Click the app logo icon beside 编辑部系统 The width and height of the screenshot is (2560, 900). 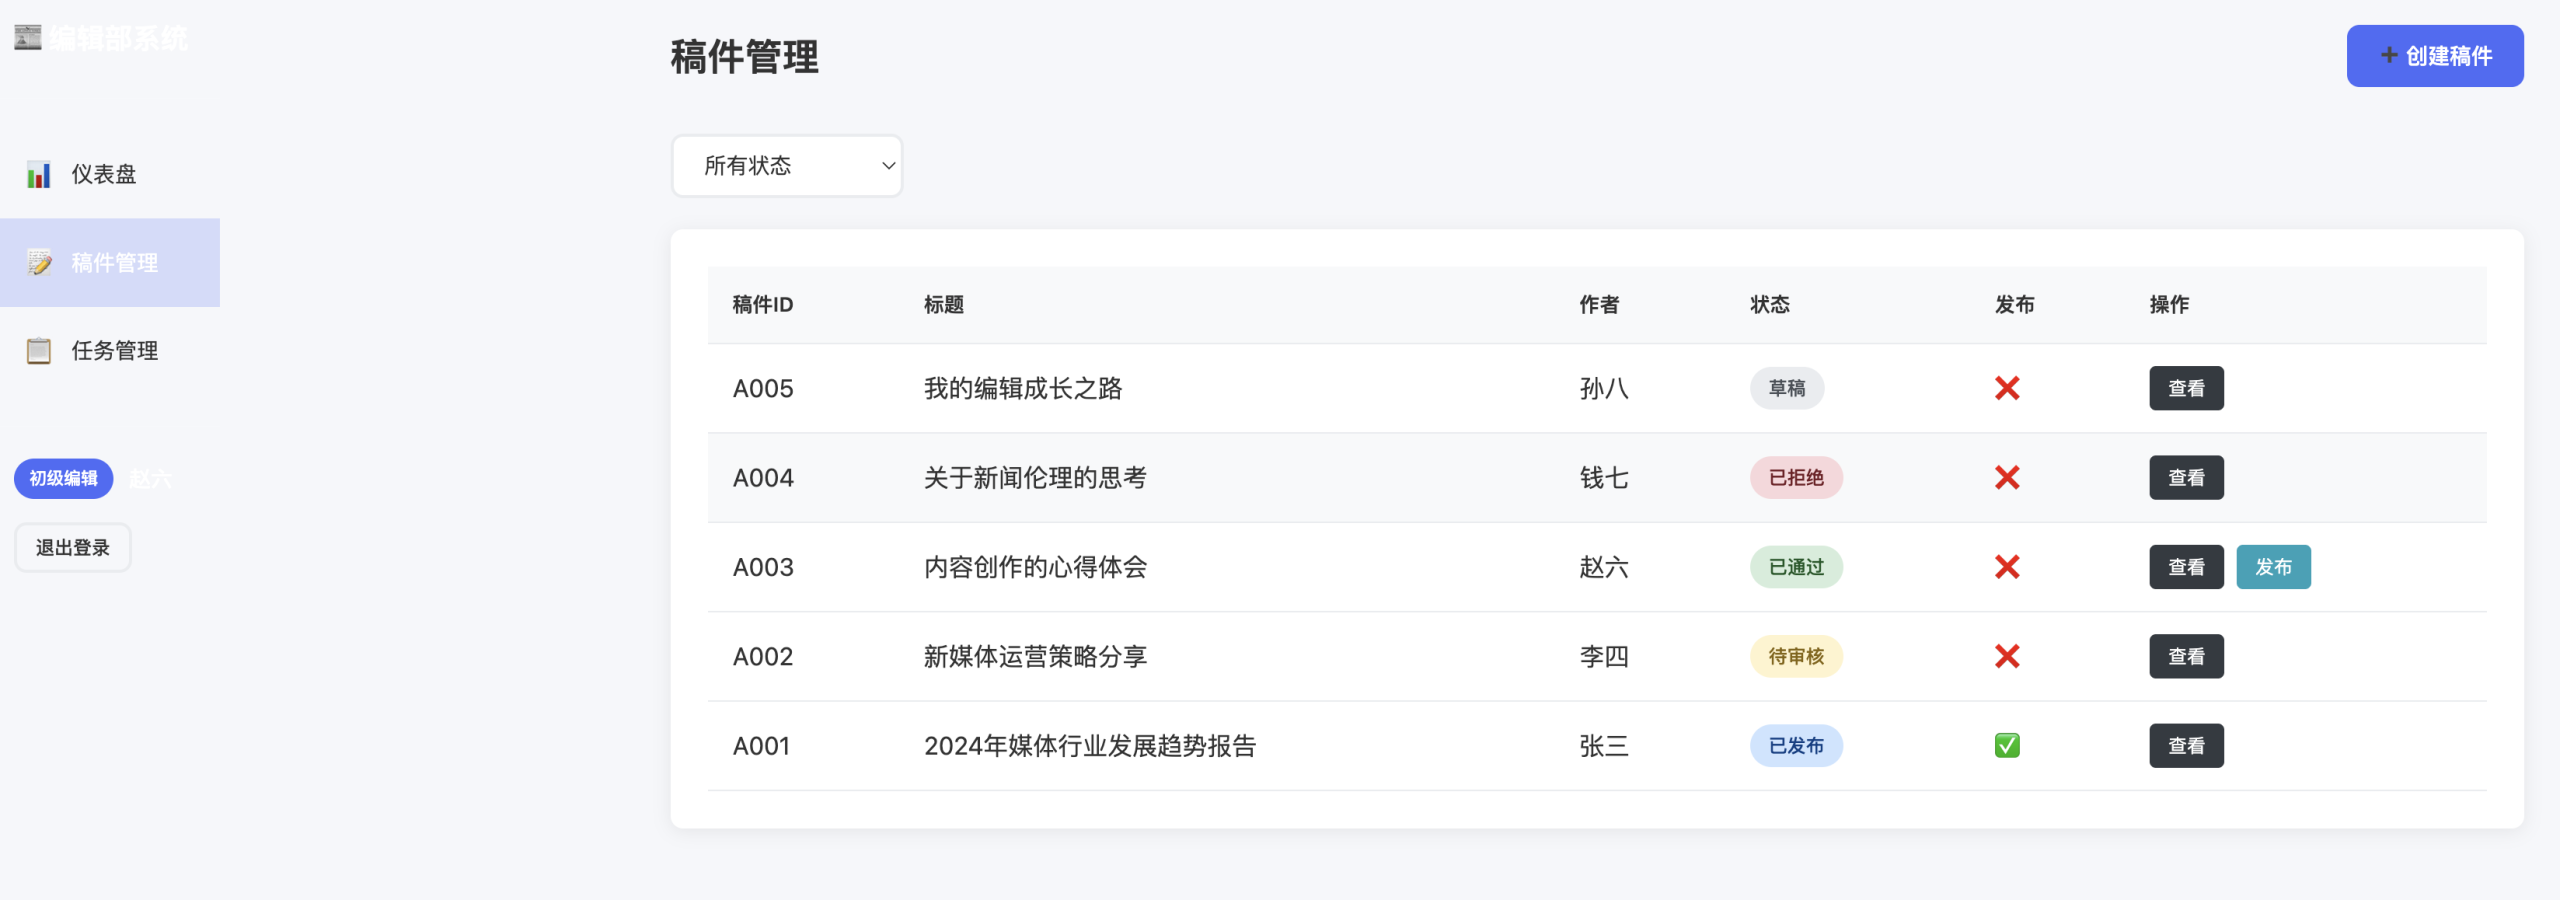point(26,37)
